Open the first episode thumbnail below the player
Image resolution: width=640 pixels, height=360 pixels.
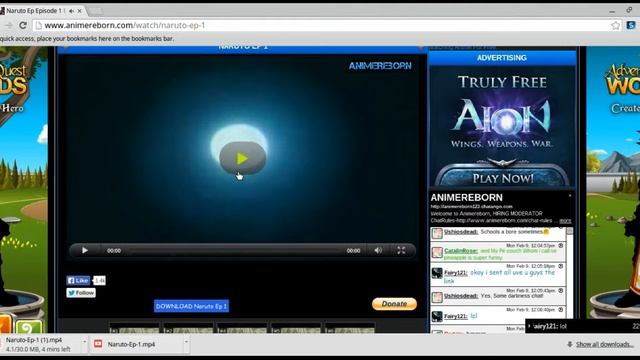(x=134, y=328)
